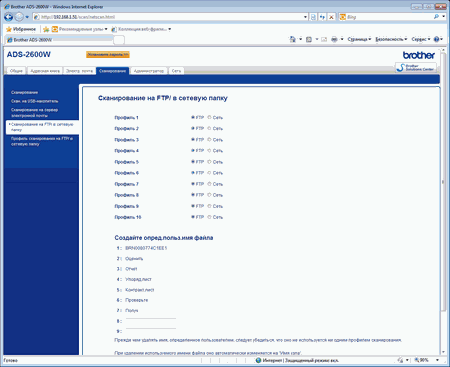Click the page vertical scrollbar
450x367 pixels.
click(x=443, y=182)
